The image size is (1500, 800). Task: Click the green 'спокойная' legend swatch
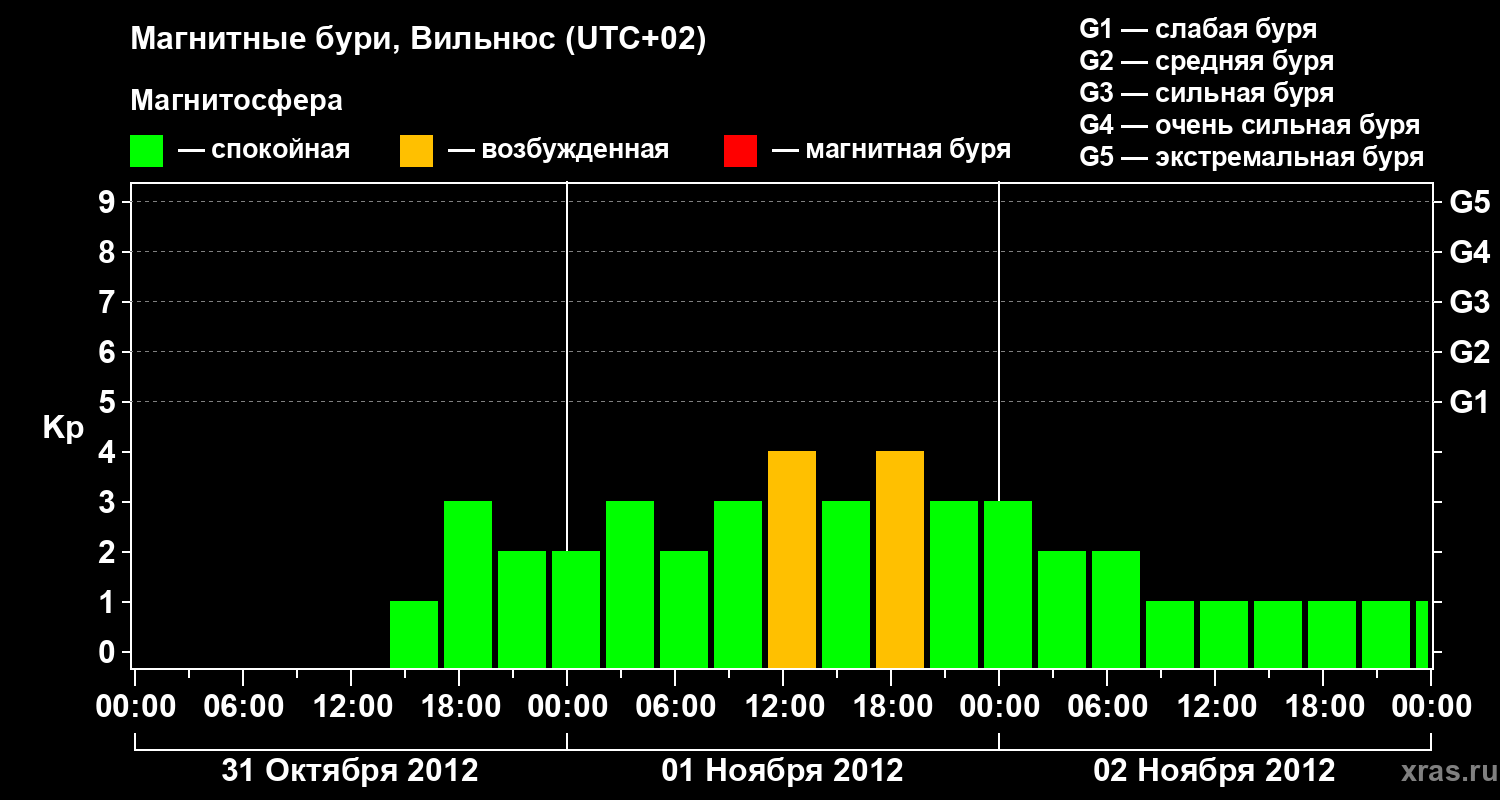[x=146, y=150]
